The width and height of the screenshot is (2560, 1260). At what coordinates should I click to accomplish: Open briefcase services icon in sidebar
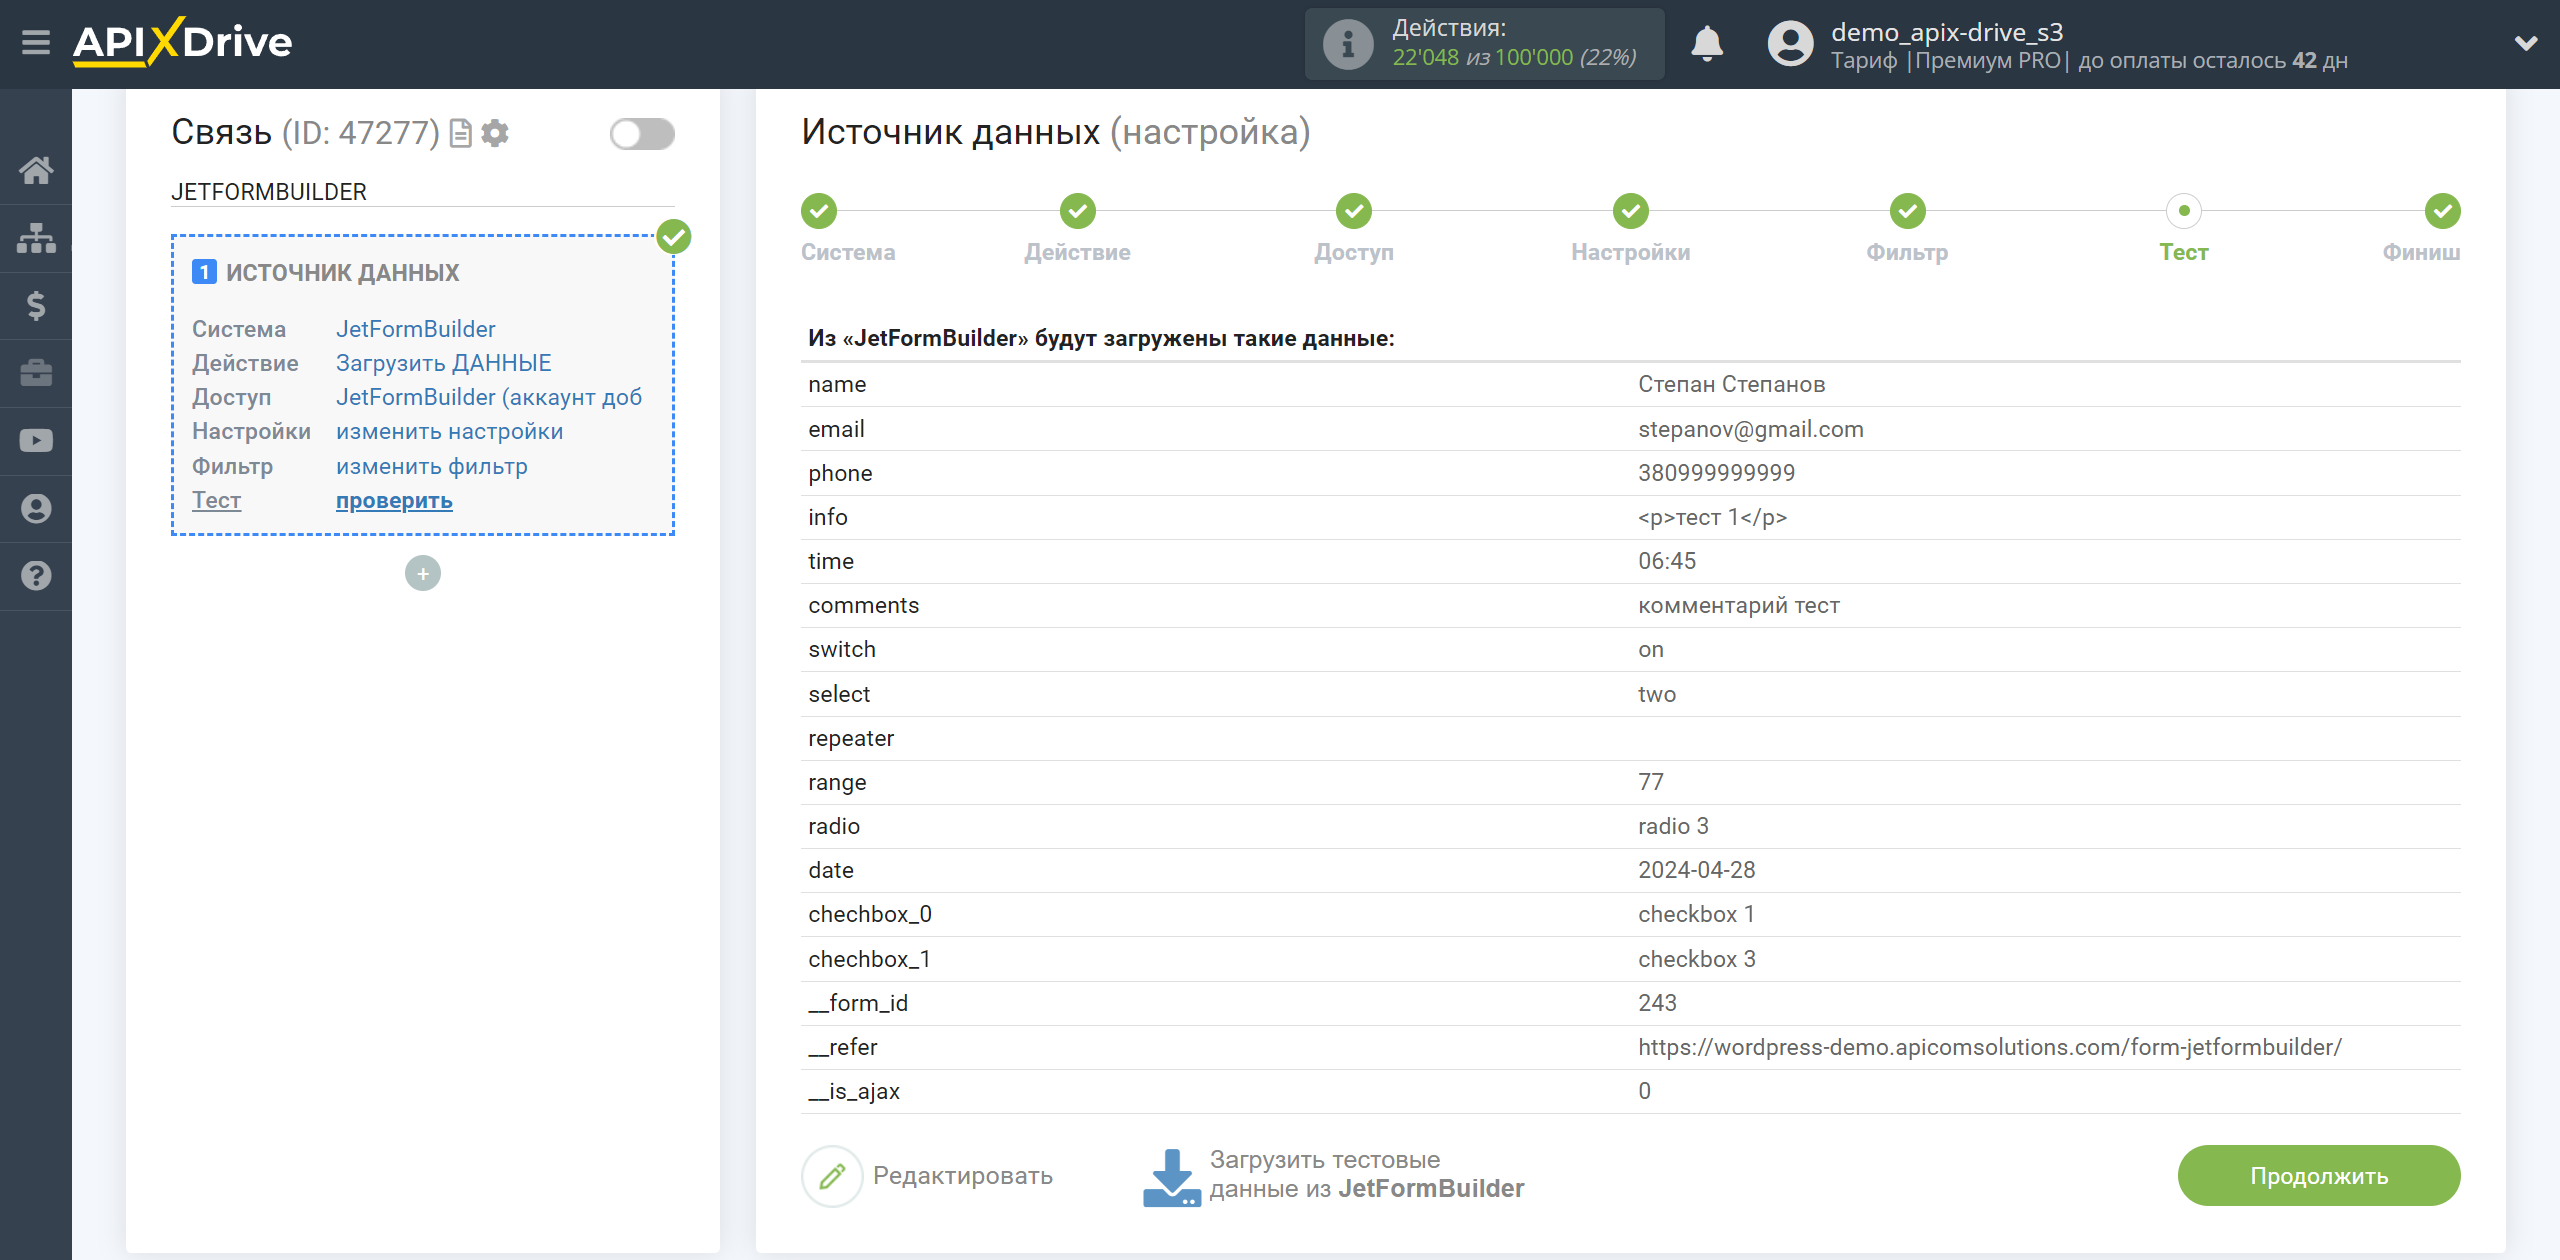[x=36, y=373]
